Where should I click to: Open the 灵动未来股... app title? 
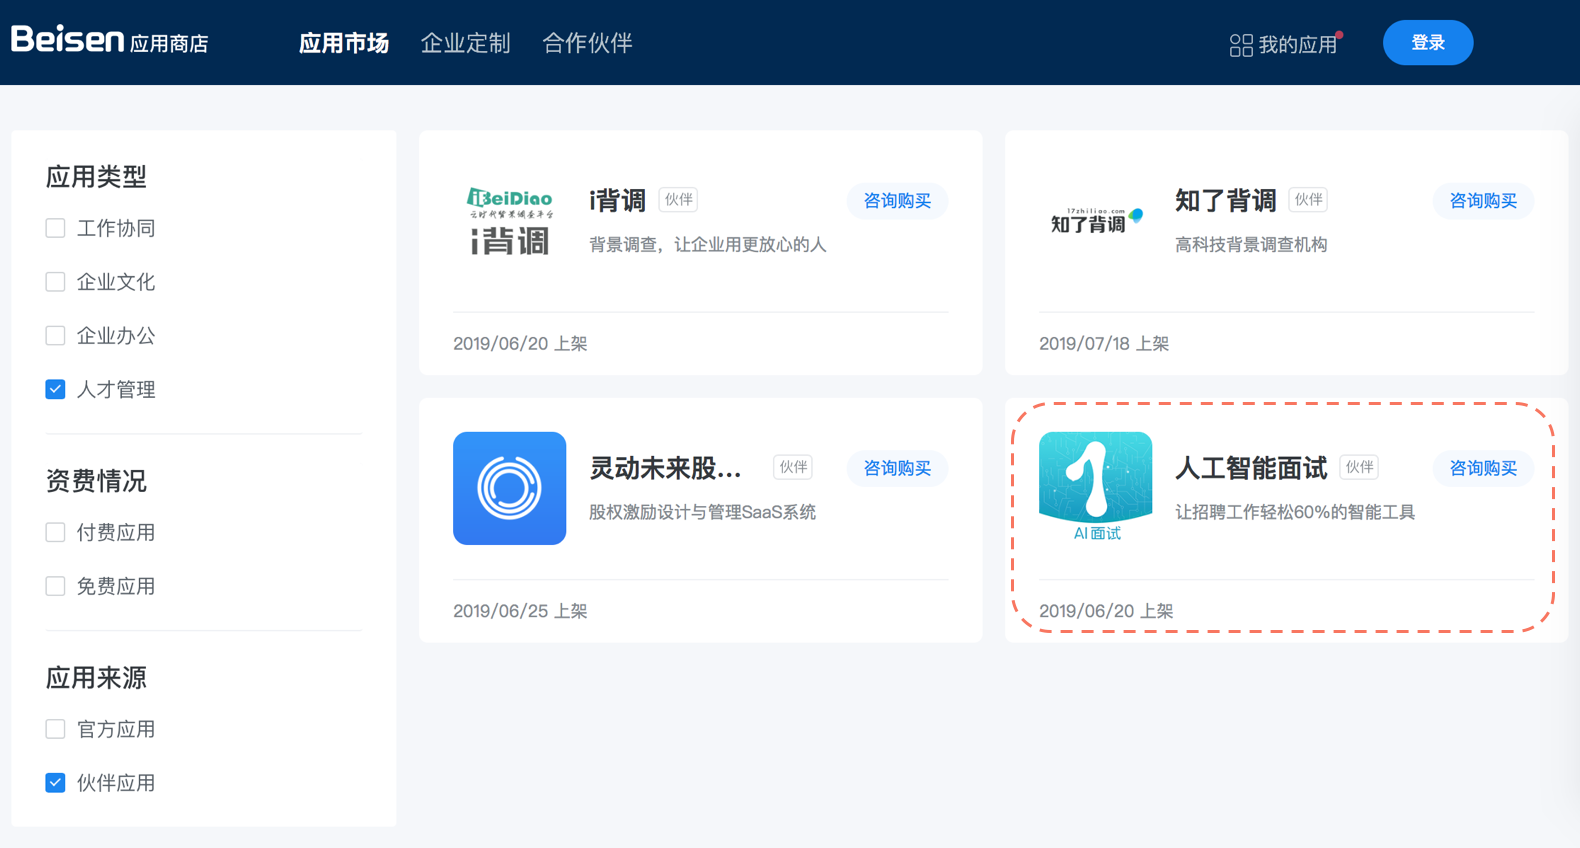tap(665, 468)
